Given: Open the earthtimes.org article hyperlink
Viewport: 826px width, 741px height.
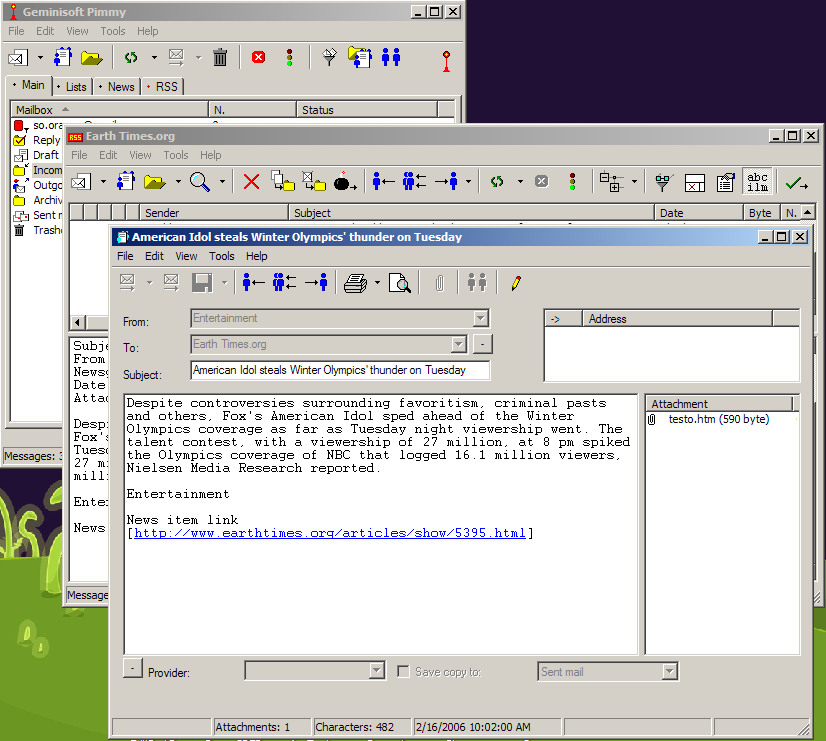Looking at the screenshot, I should [x=330, y=533].
